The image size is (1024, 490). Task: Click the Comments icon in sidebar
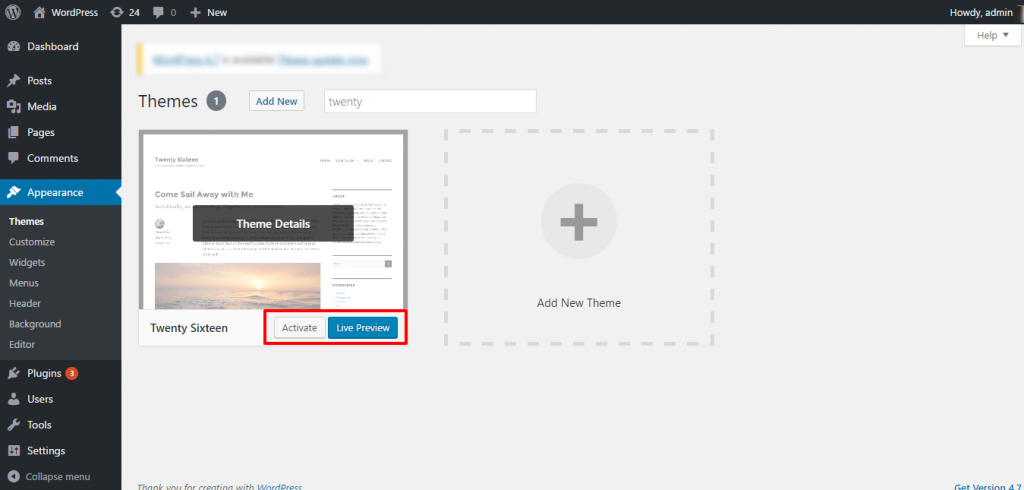[13, 158]
